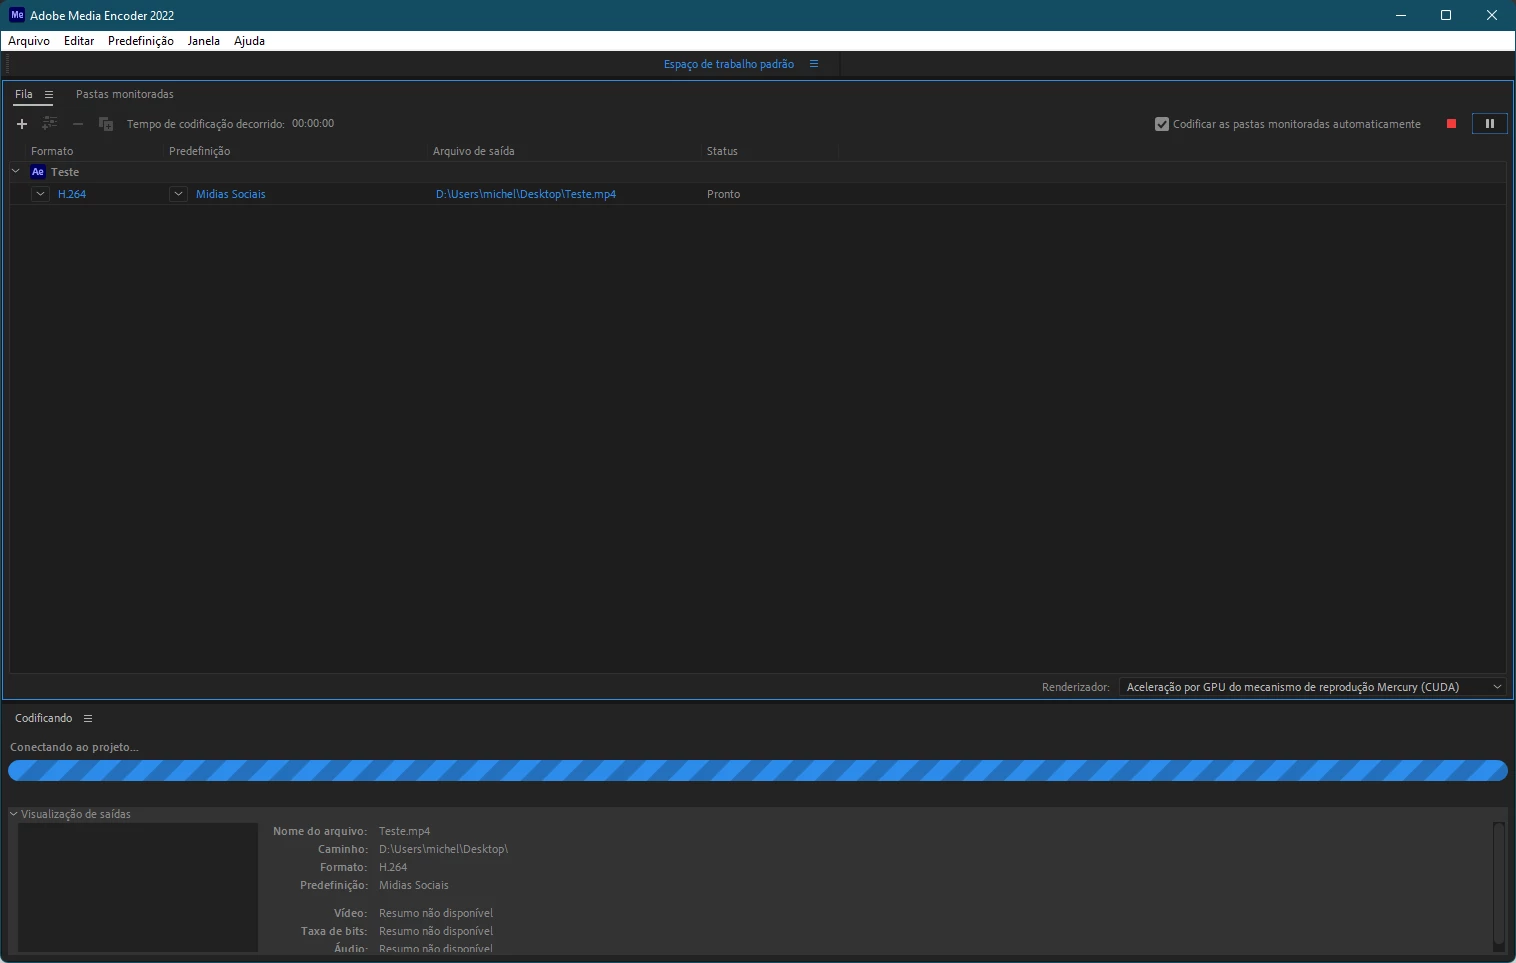Image resolution: width=1516 pixels, height=963 pixels.
Task: Open the workspace menu icon beside Espaço de trabalho padrão
Action: (x=814, y=64)
